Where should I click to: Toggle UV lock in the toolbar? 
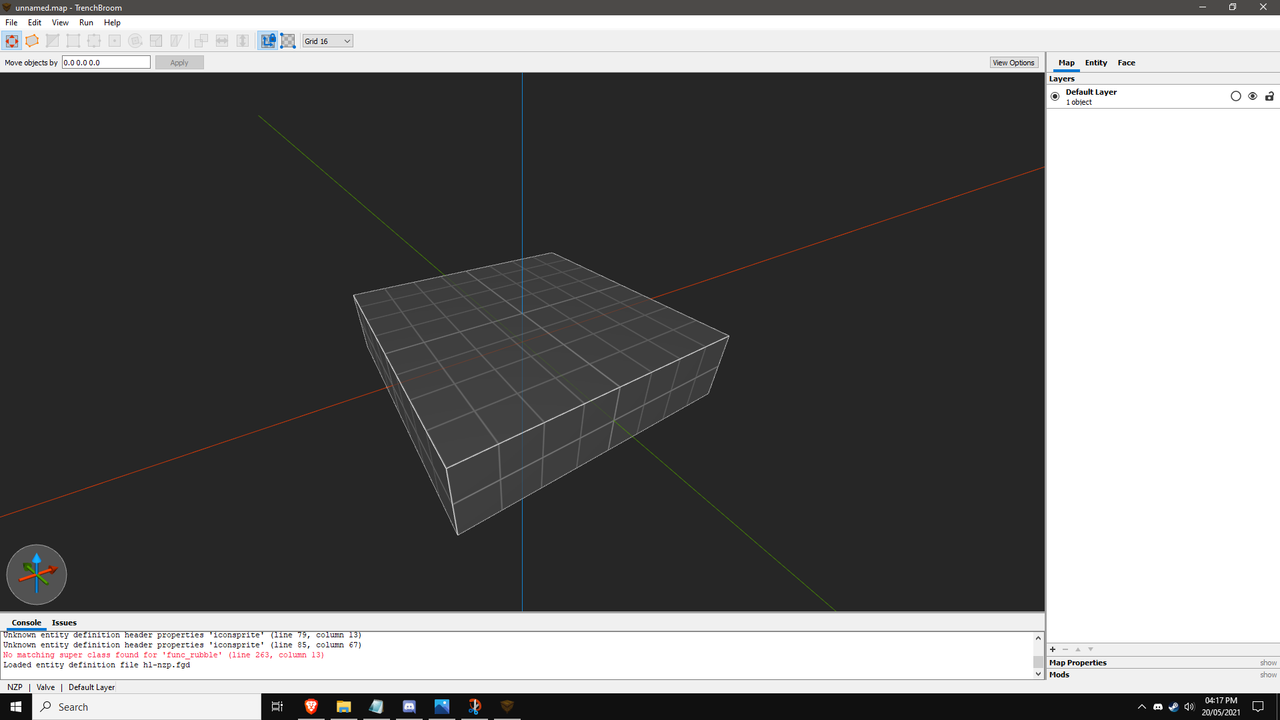[288, 40]
